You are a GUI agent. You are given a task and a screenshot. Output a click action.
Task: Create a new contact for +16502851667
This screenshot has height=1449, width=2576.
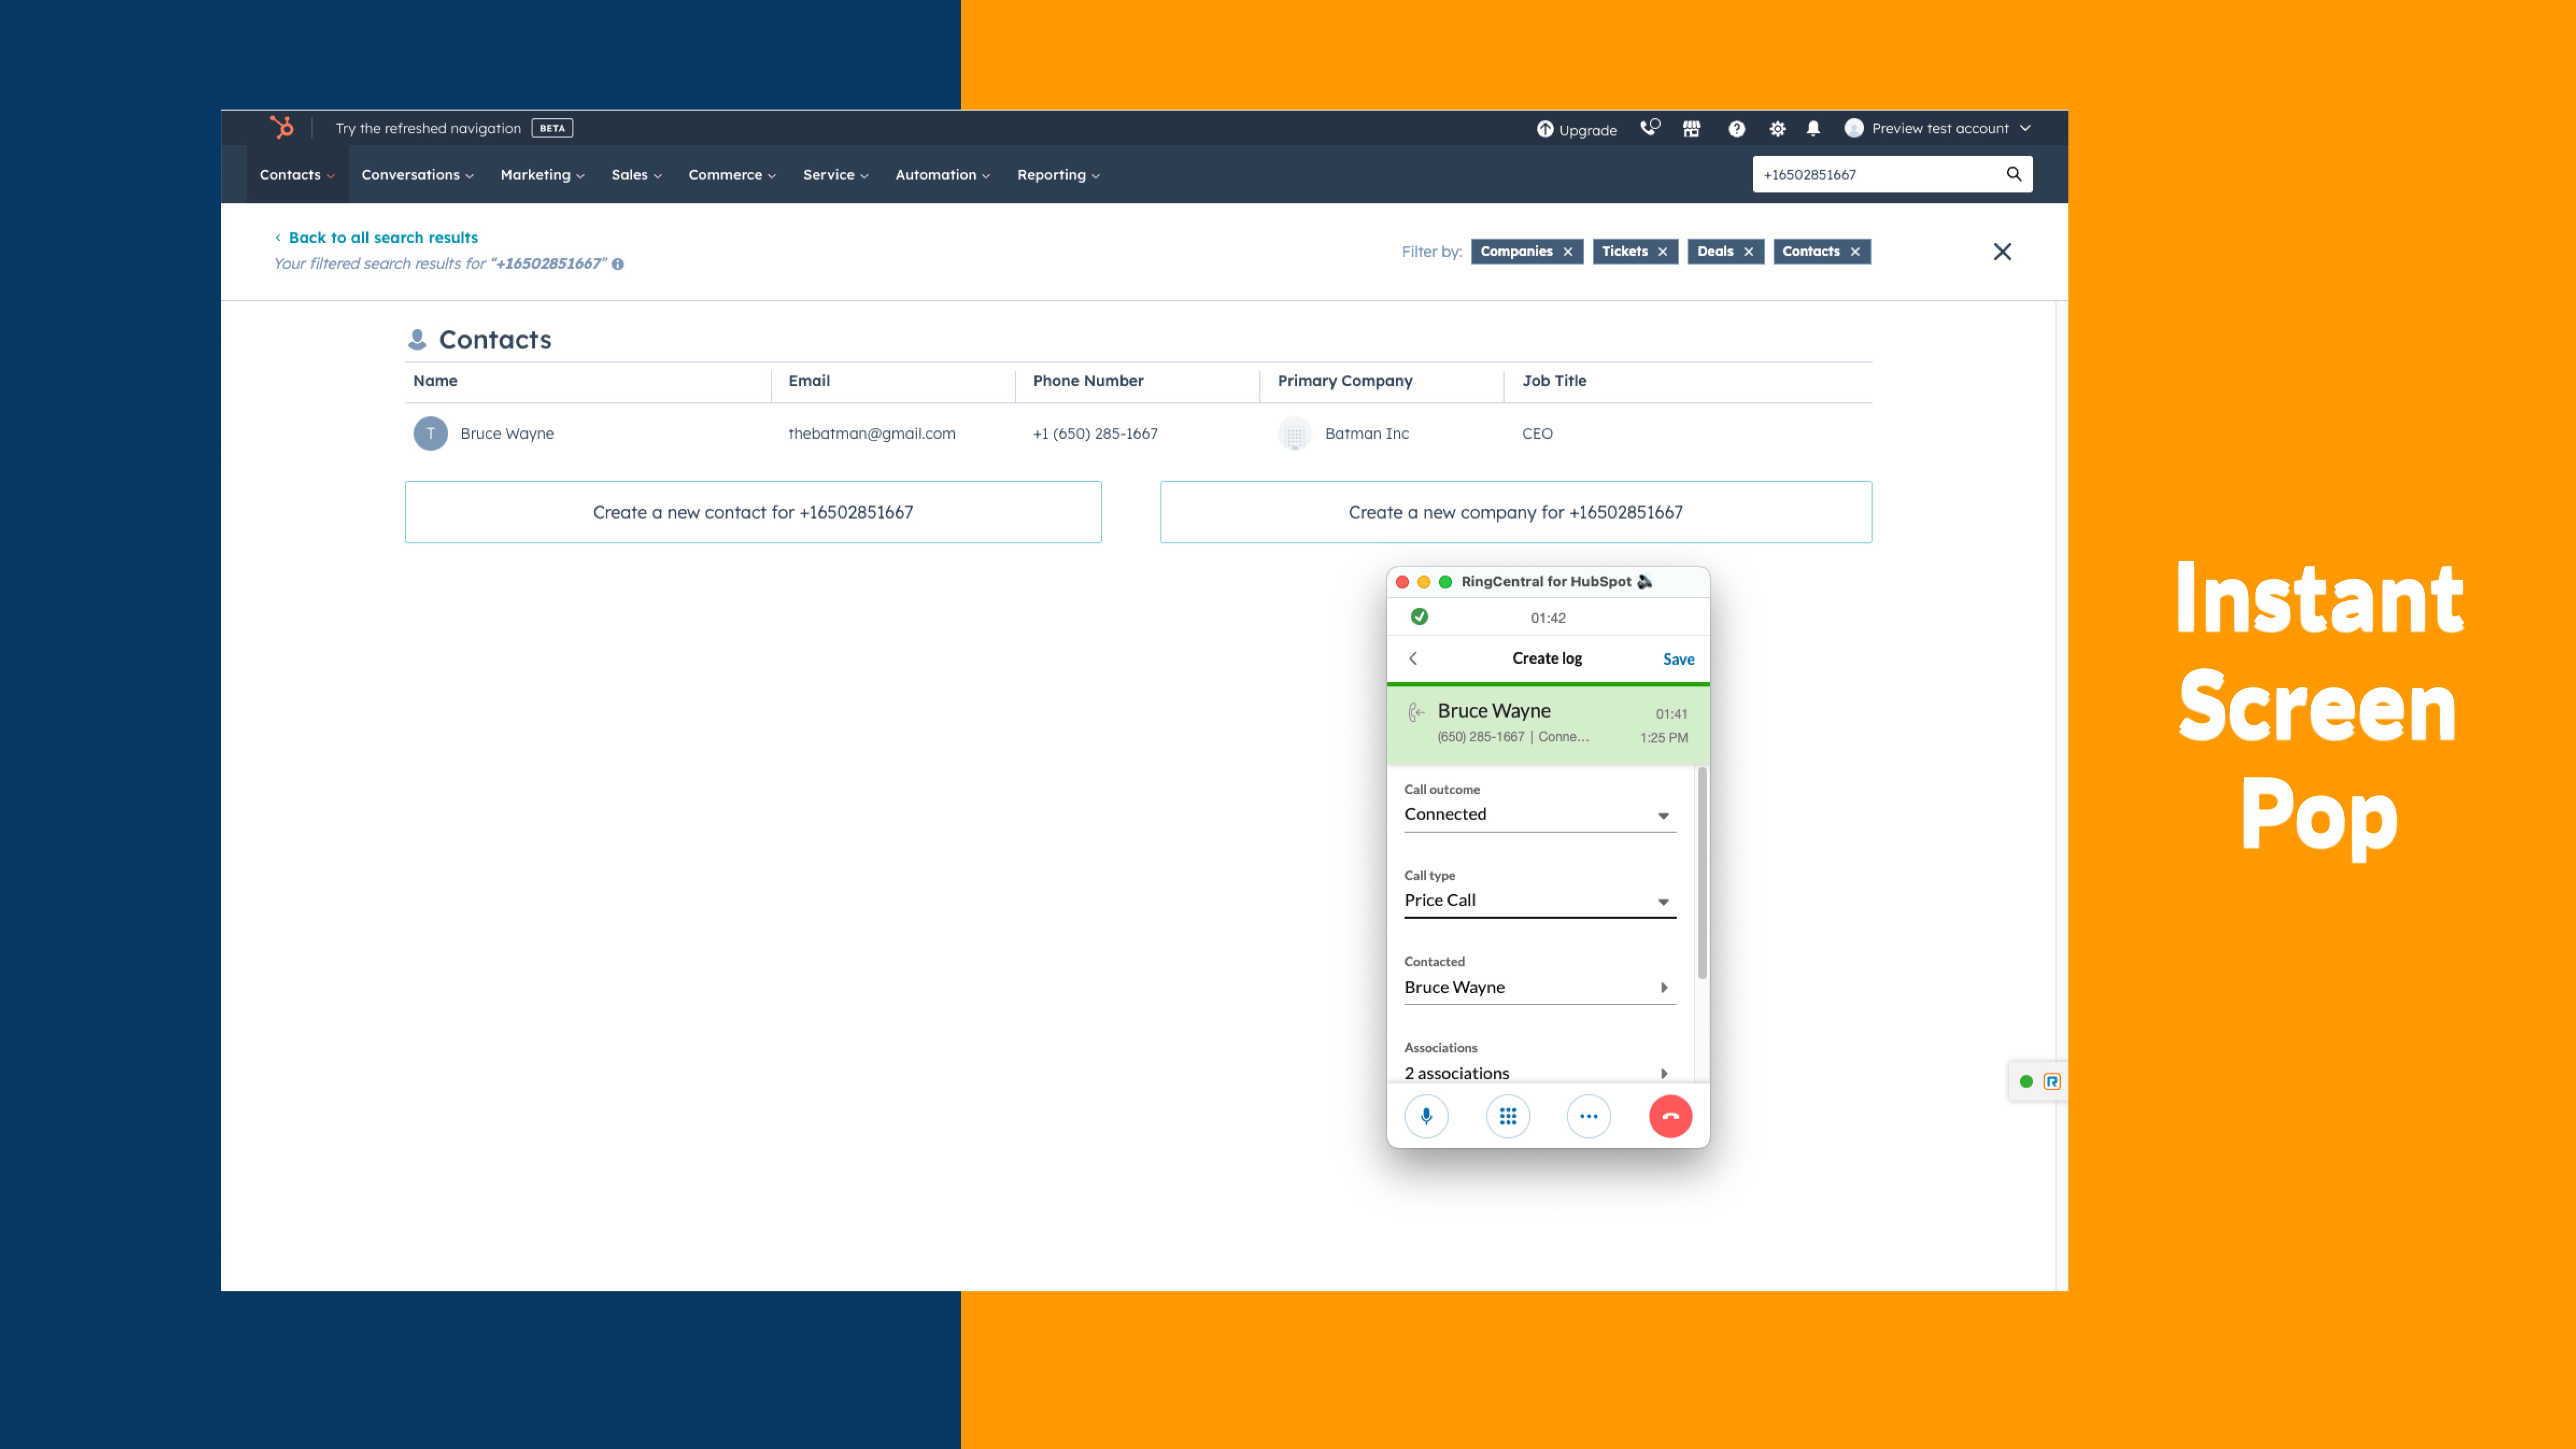pyautogui.click(x=753, y=512)
